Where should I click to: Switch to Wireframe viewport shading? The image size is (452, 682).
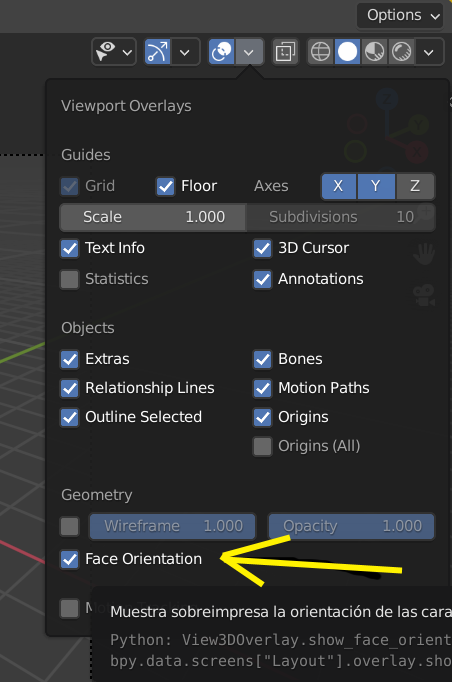[x=321, y=52]
